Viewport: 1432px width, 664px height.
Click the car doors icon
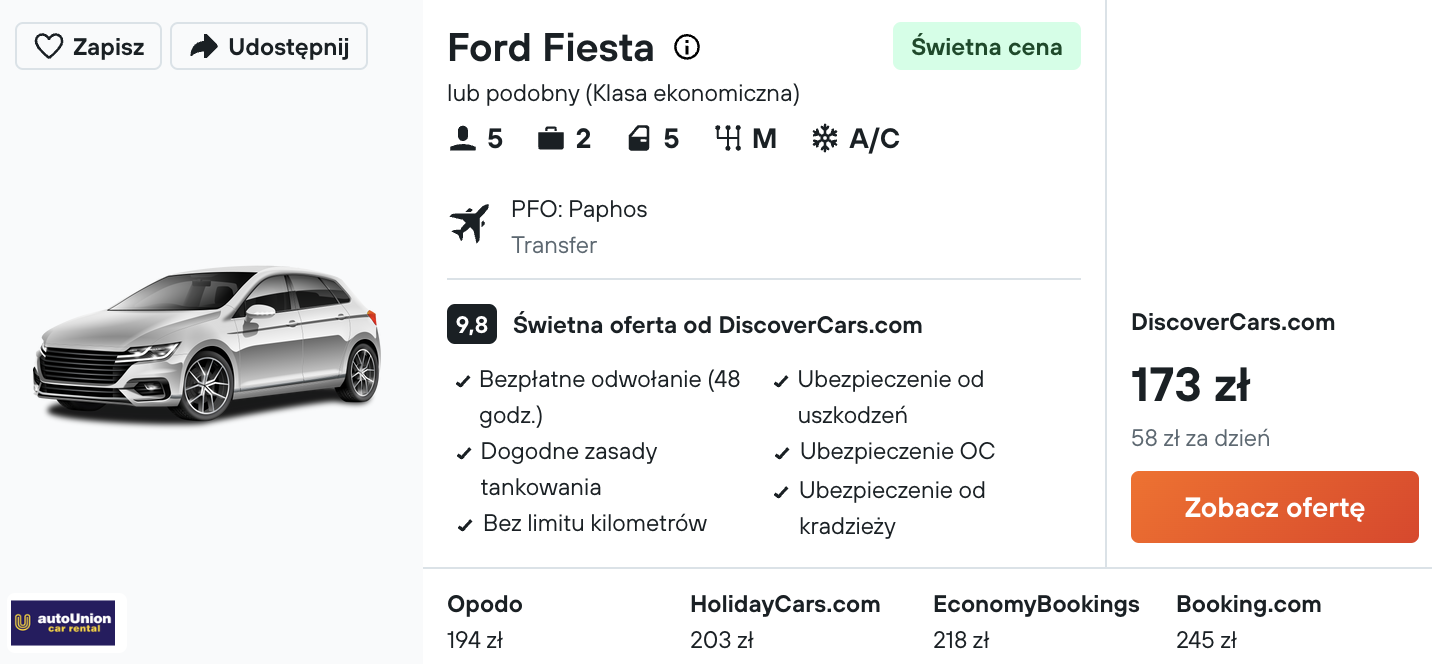pos(639,139)
